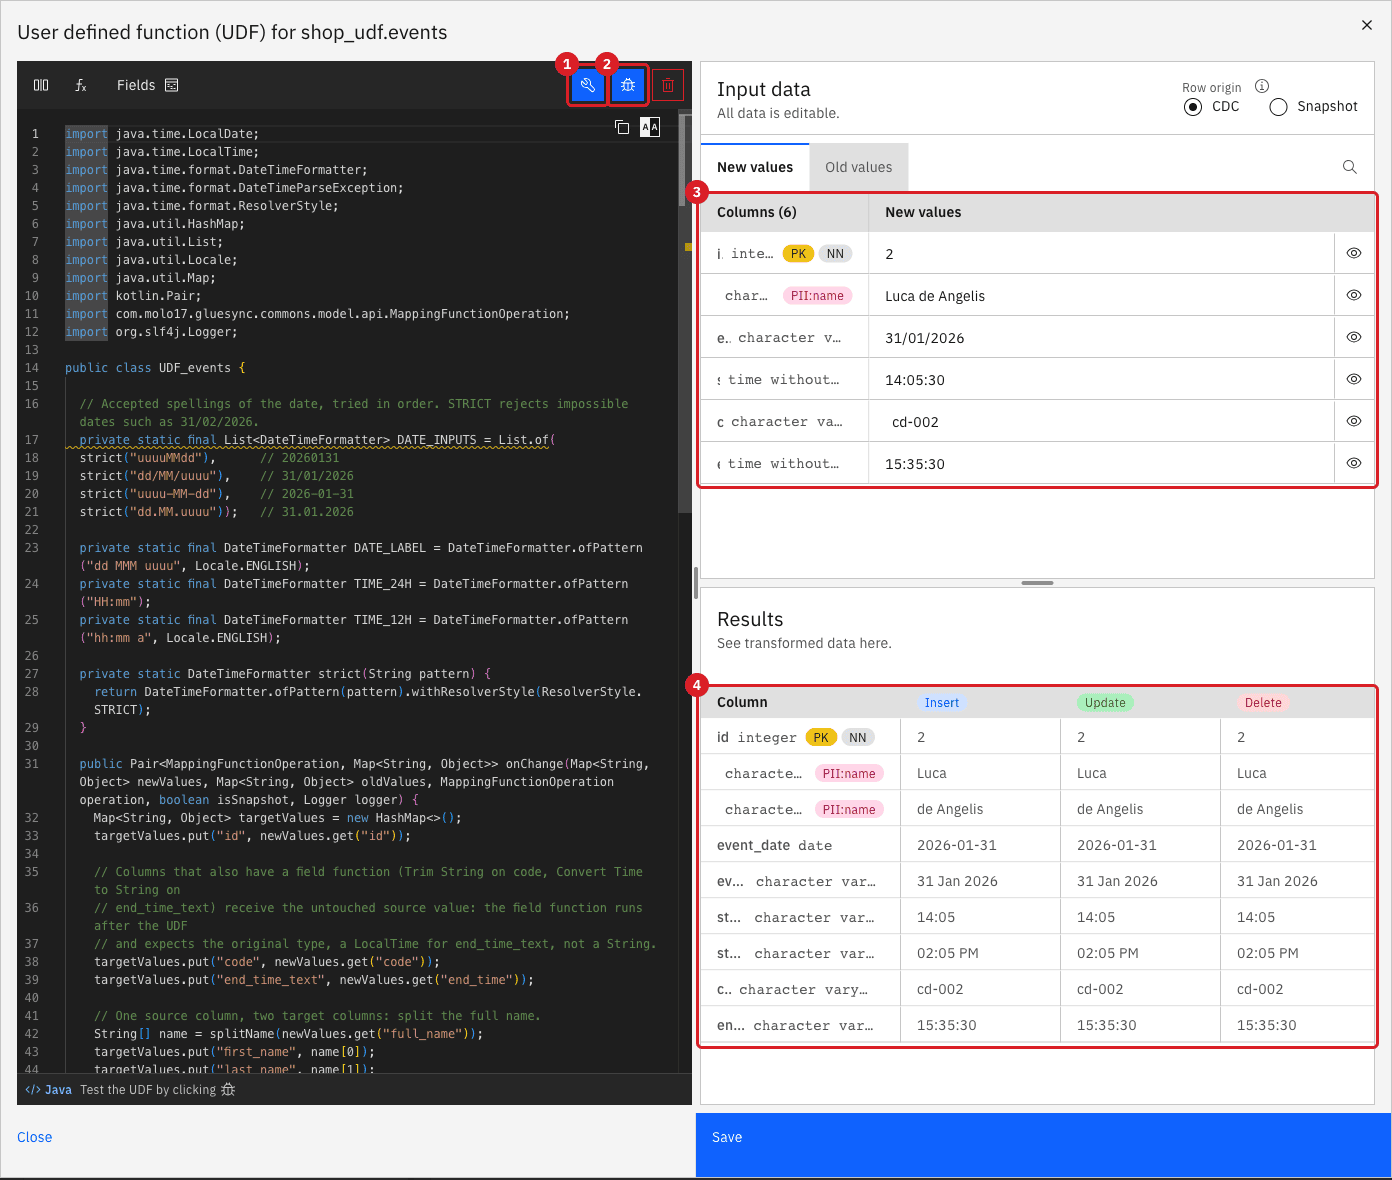Toggle the font size AA icon

(x=650, y=127)
